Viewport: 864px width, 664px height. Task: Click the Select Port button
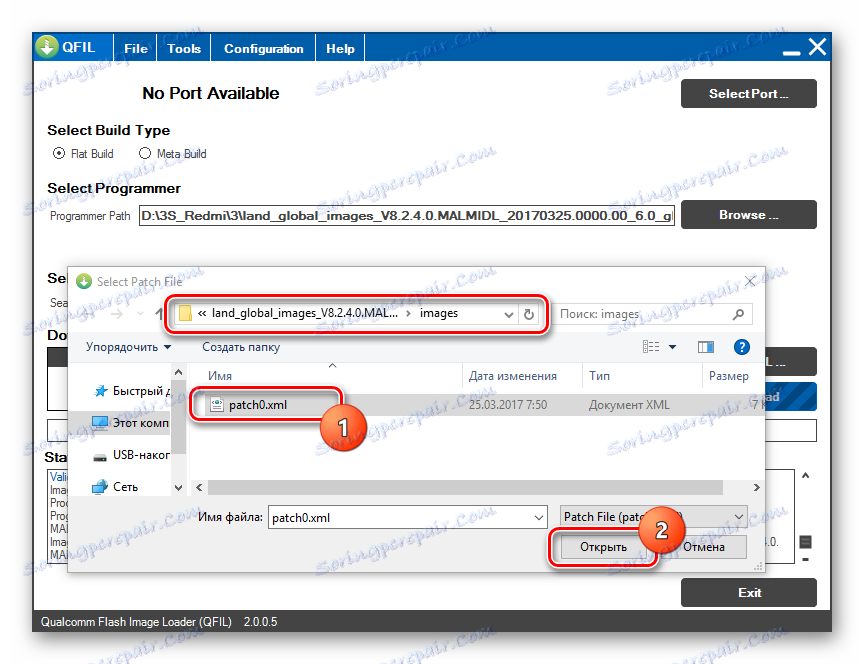[x=748, y=94]
